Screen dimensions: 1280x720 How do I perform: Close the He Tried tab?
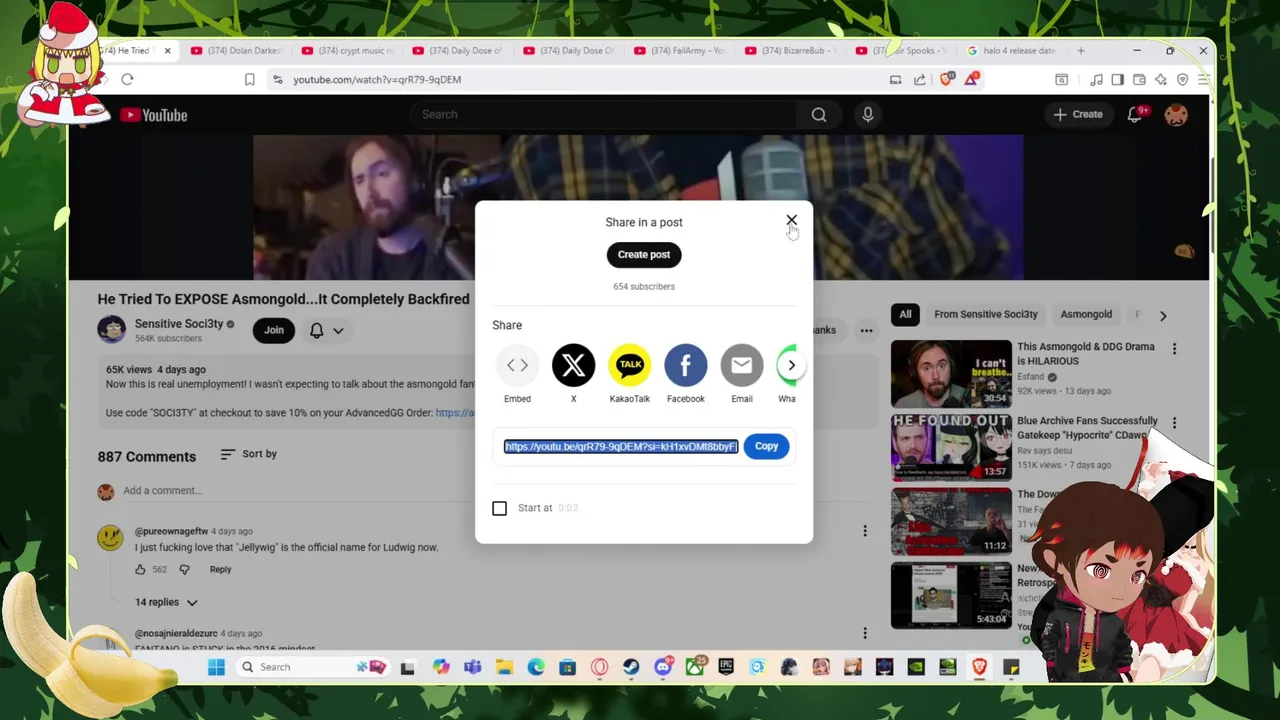pyautogui.click(x=167, y=50)
